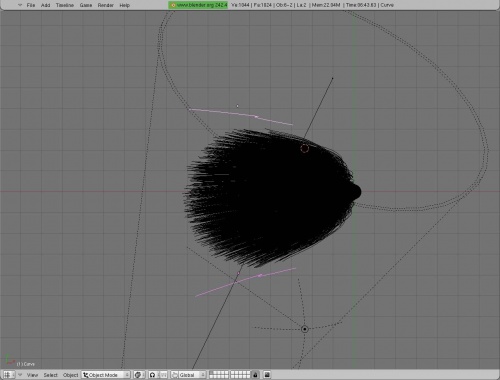Select the lamp object below the hair
Screen dimensions: 500x380
pyautogui.click(x=304, y=329)
